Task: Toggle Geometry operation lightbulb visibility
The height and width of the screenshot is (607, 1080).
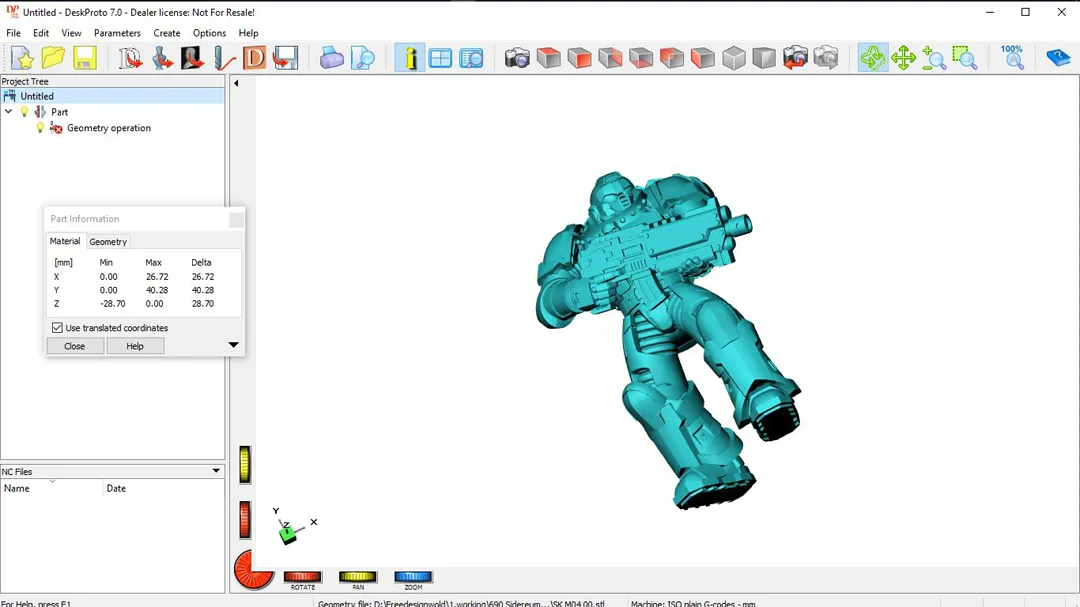Action: point(40,128)
